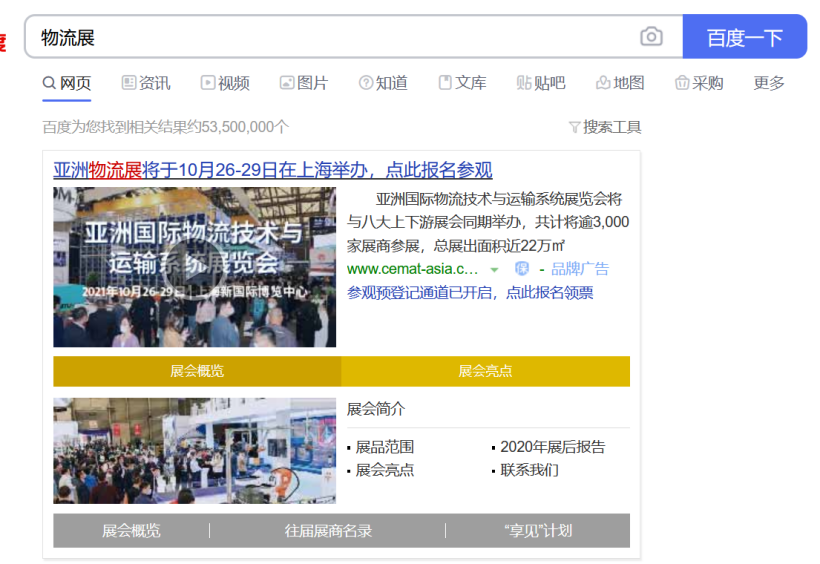Open the 亚洲物流展 headline link
The width and height of the screenshot is (820, 564).
272,170
